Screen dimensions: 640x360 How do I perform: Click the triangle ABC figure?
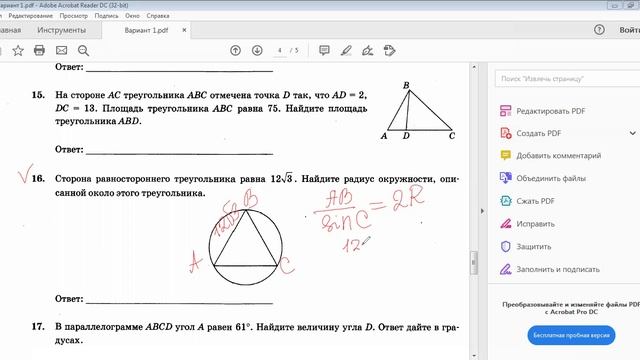[418, 111]
